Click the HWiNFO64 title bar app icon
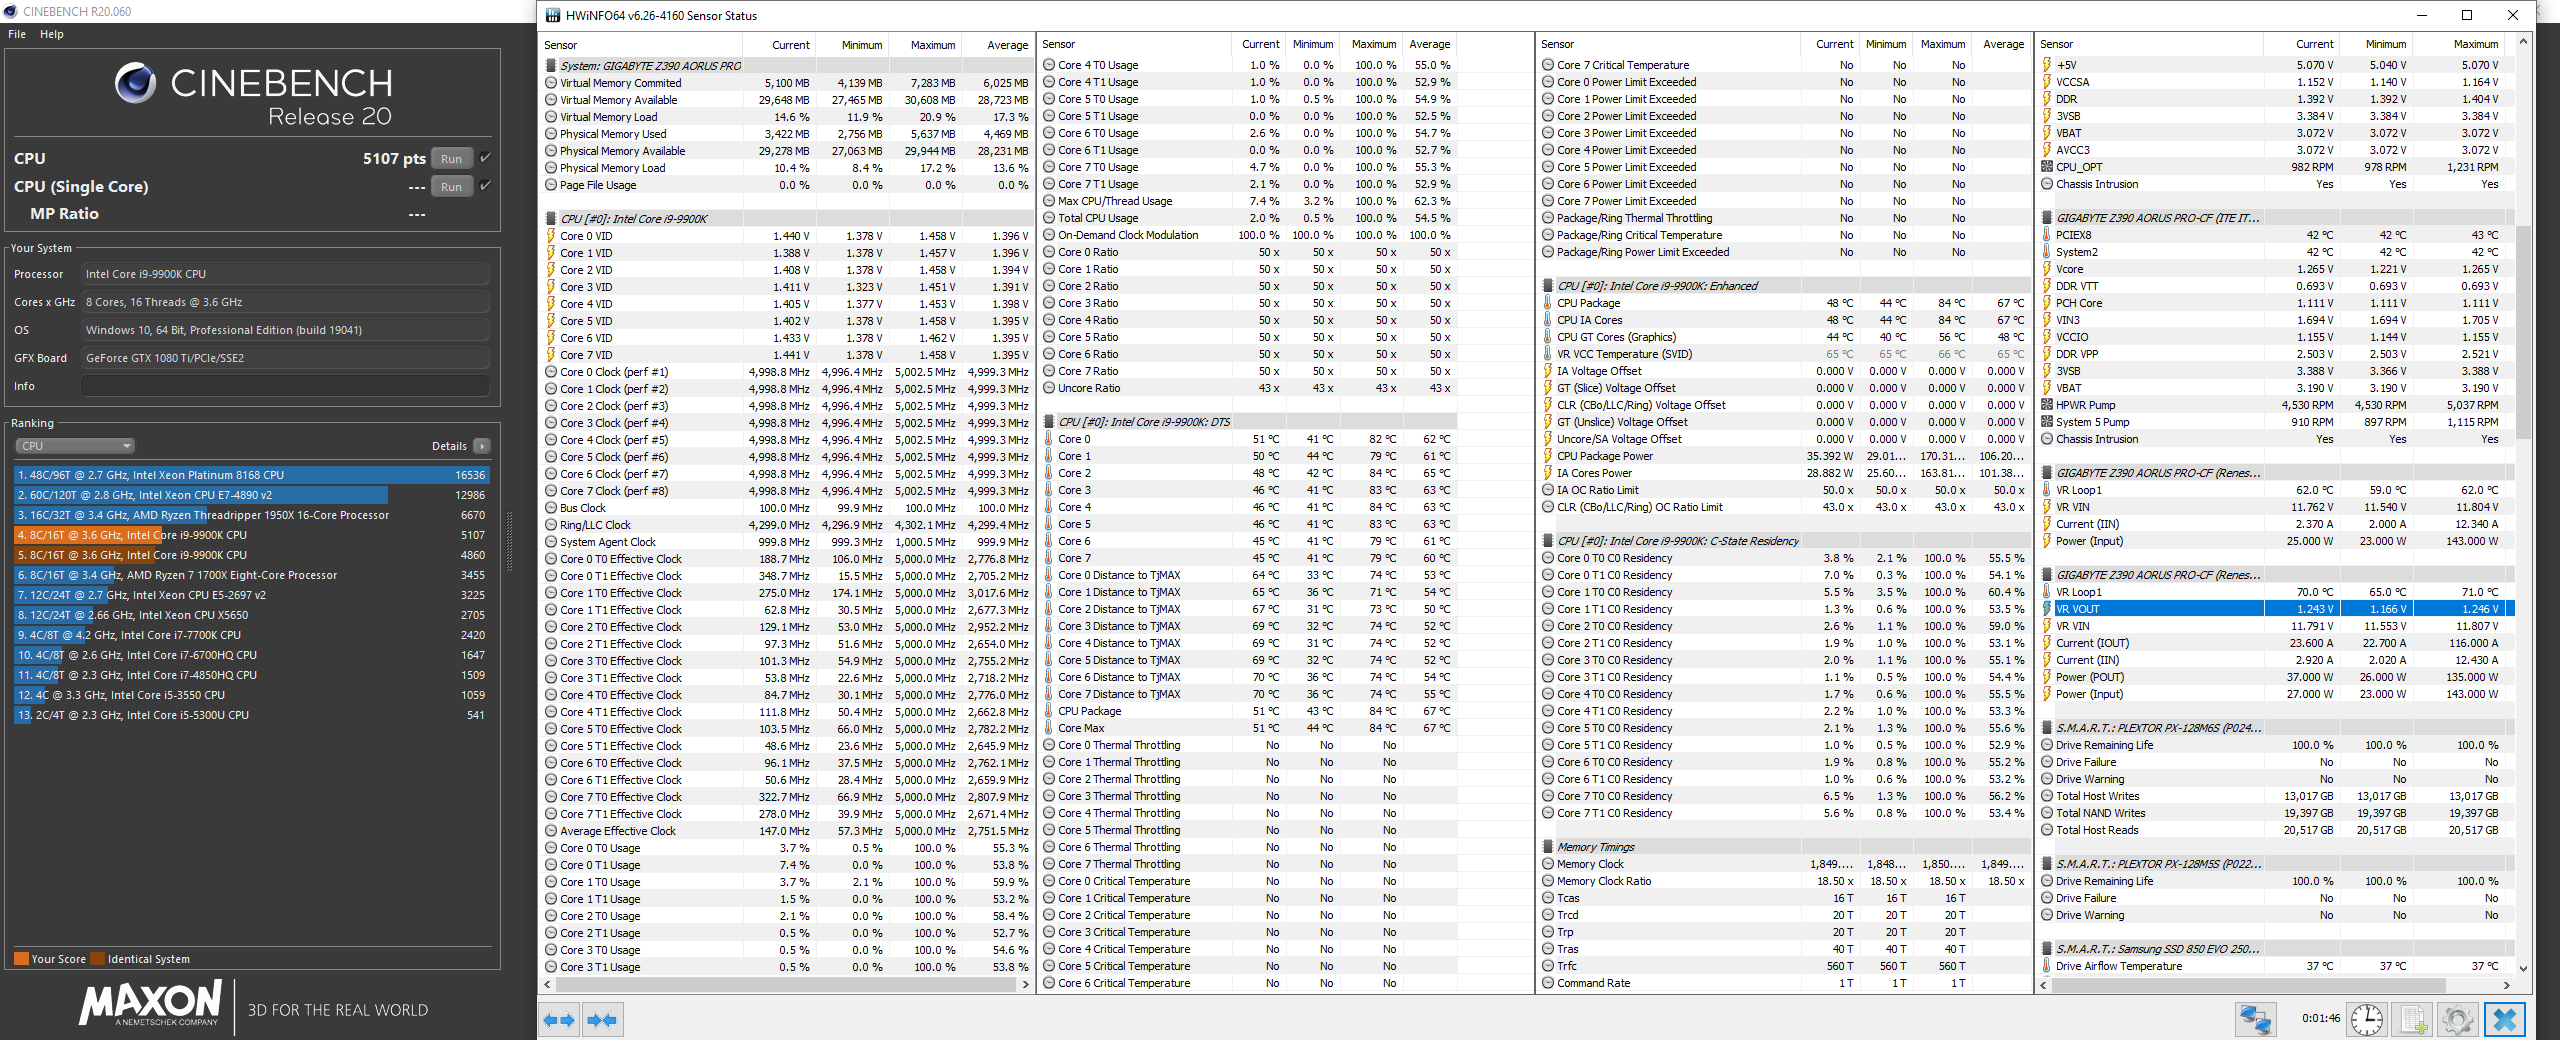 pyautogui.click(x=553, y=15)
